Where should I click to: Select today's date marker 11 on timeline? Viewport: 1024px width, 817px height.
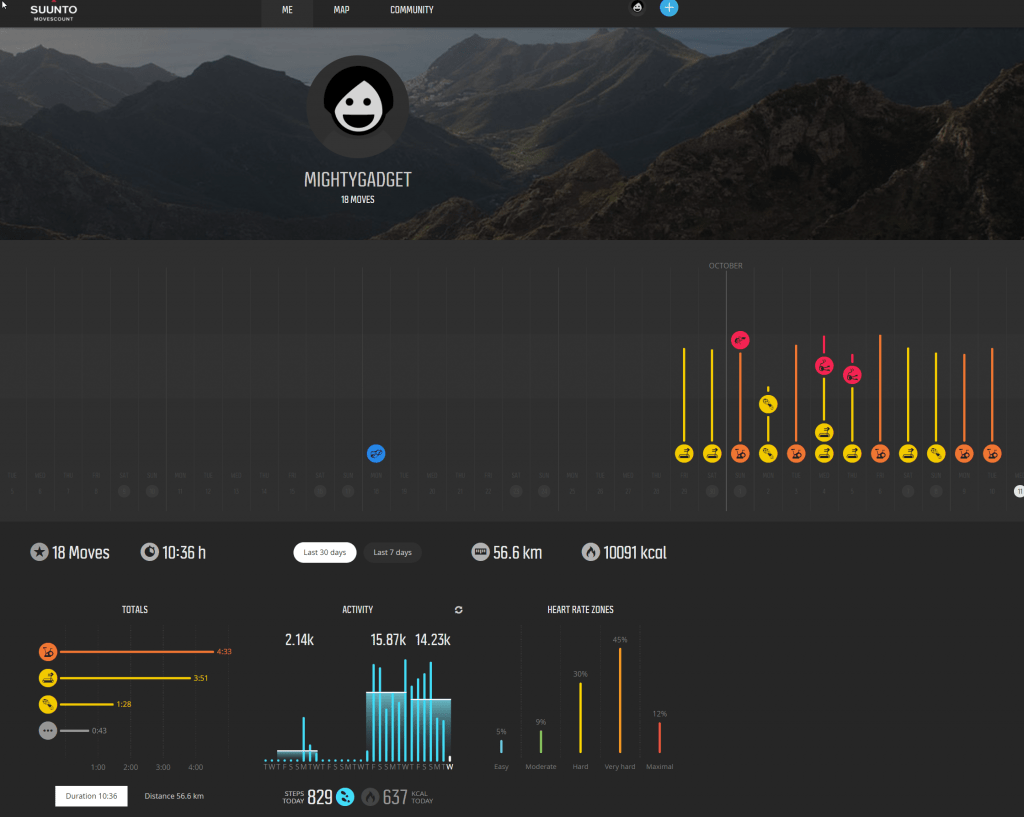(x=1019, y=491)
